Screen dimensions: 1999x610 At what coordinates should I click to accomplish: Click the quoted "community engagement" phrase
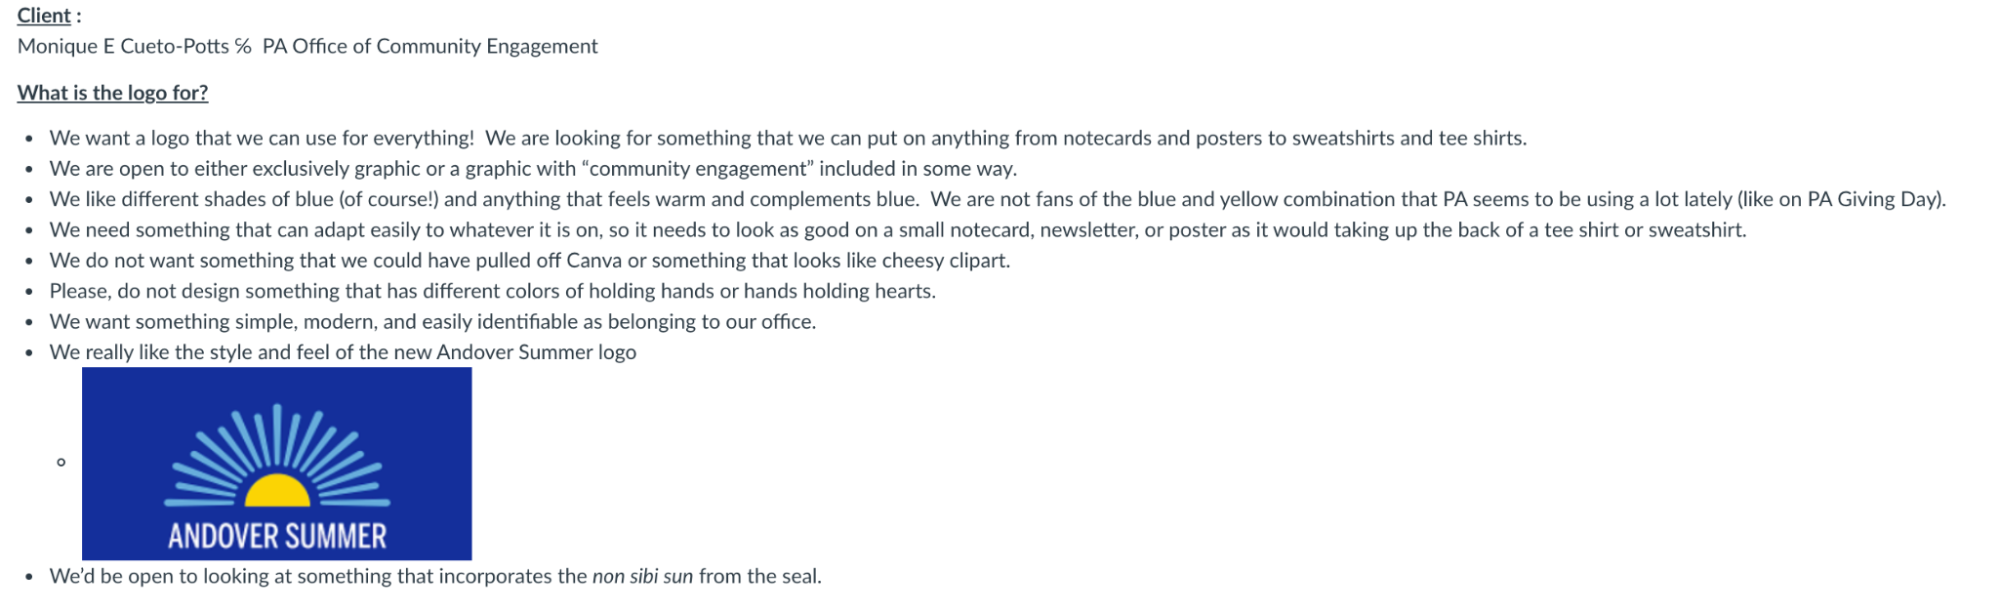click(x=695, y=168)
